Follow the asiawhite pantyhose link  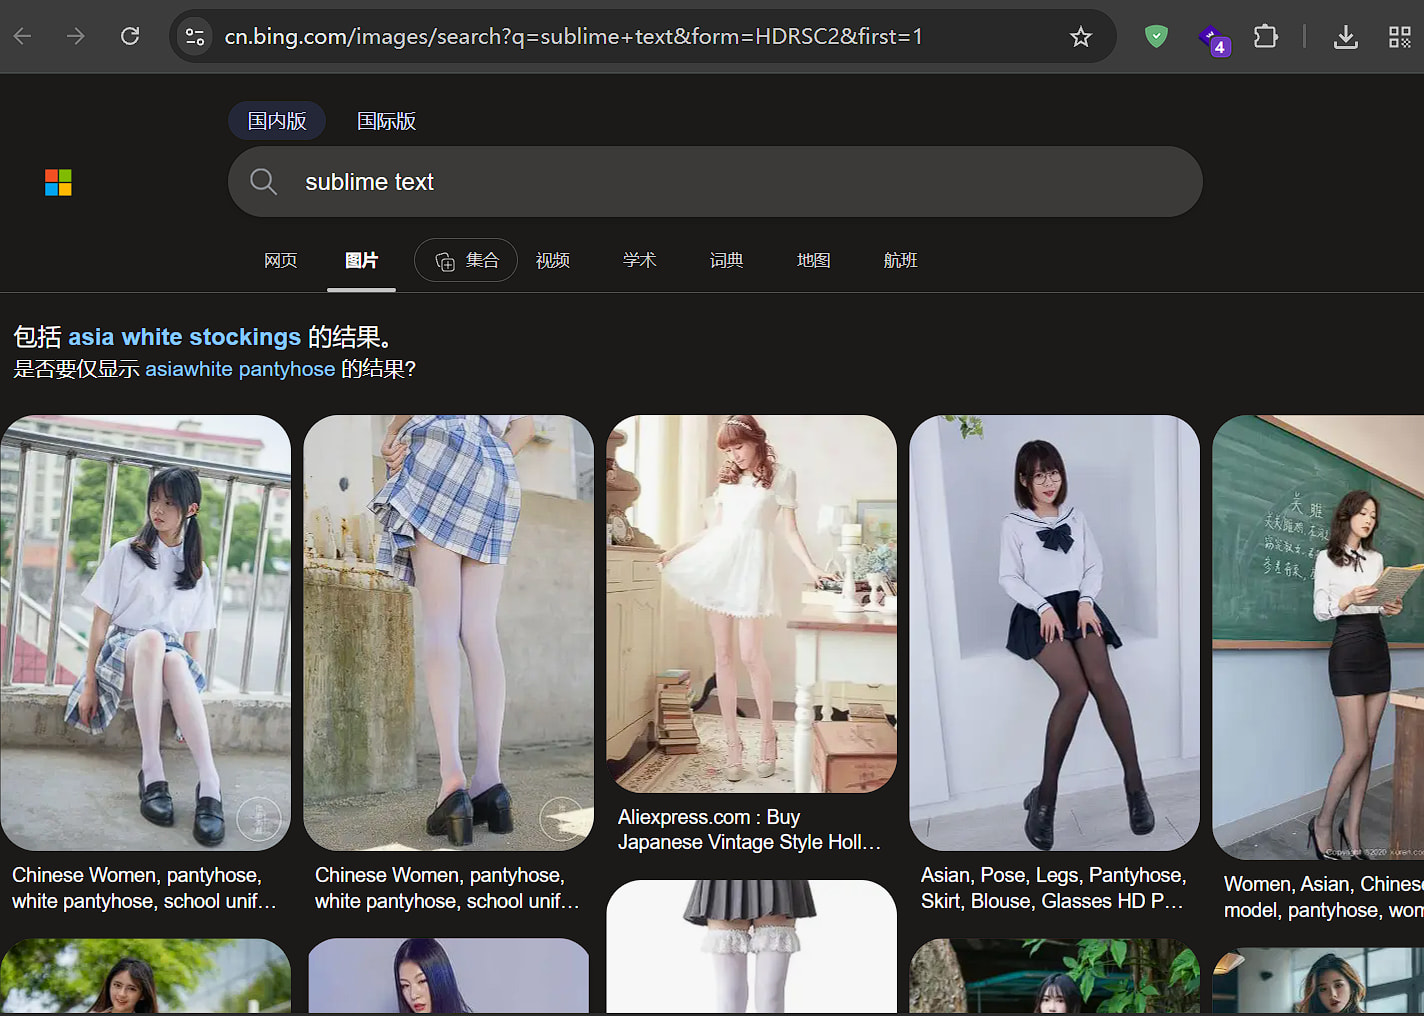[x=240, y=369]
